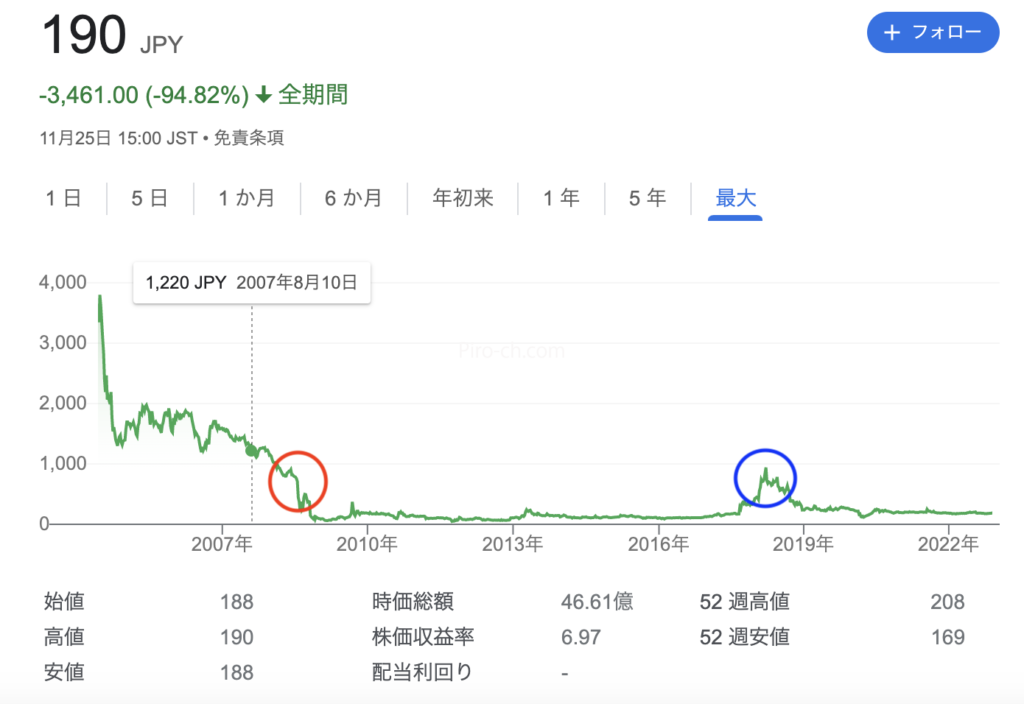Select the 最大 maximum range tab

(735, 198)
